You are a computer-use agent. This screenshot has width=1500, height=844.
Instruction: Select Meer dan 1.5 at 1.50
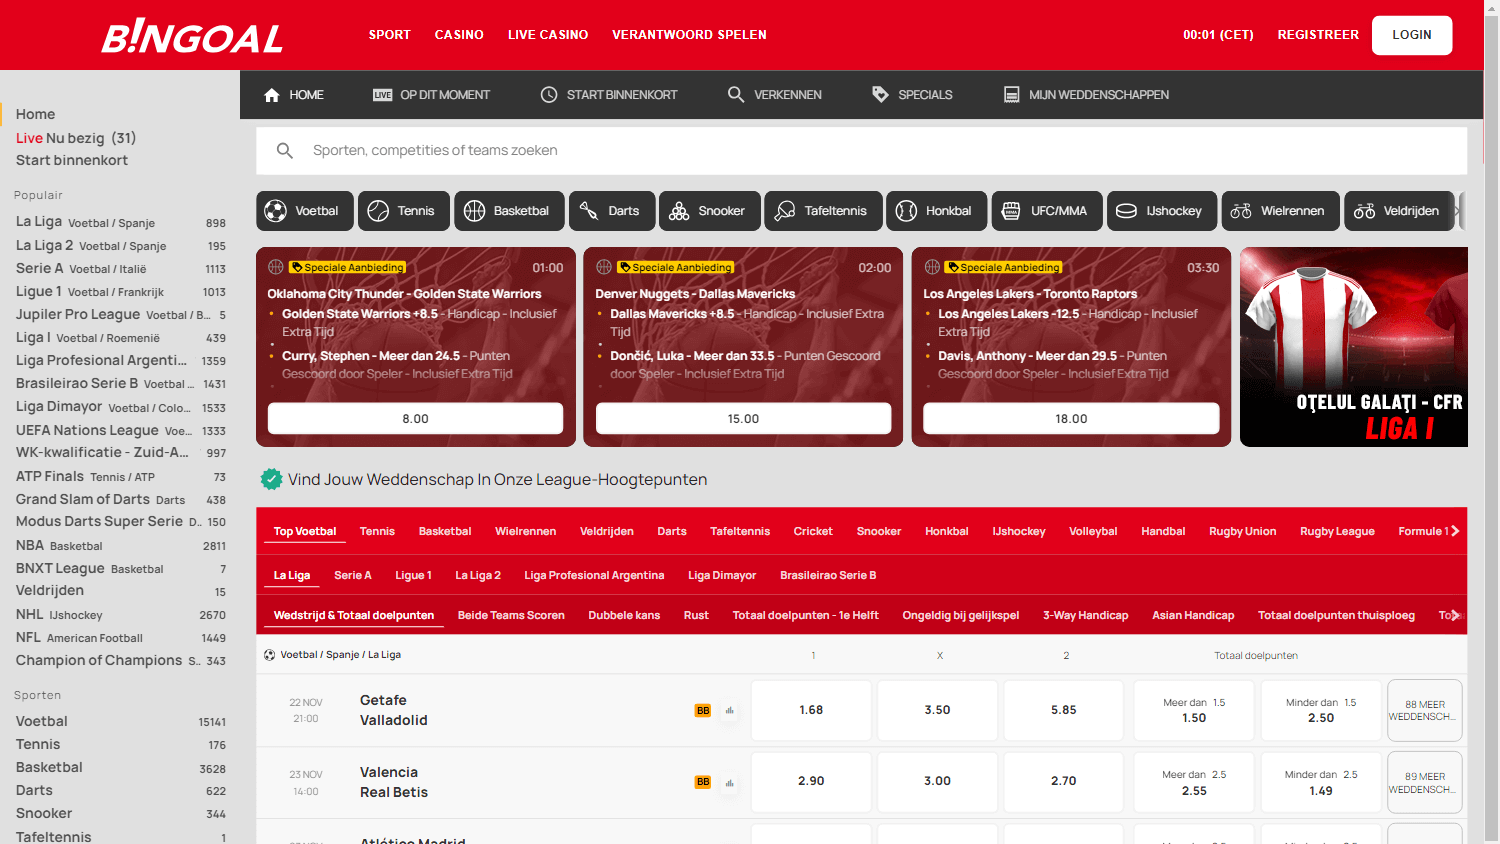coord(1194,711)
